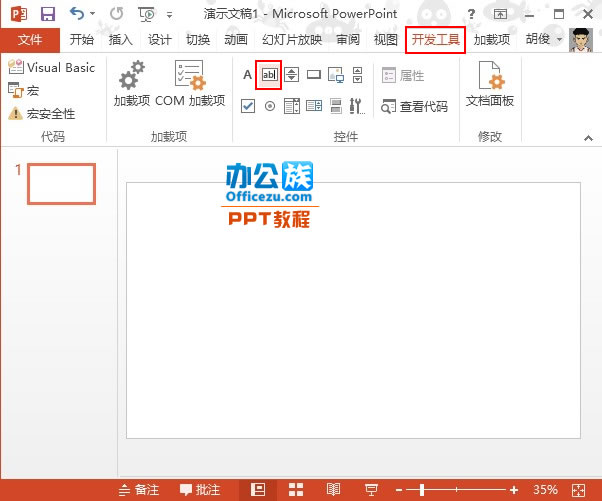602x501 pixels.
Task: Insert an Image control
Action: [336, 75]
